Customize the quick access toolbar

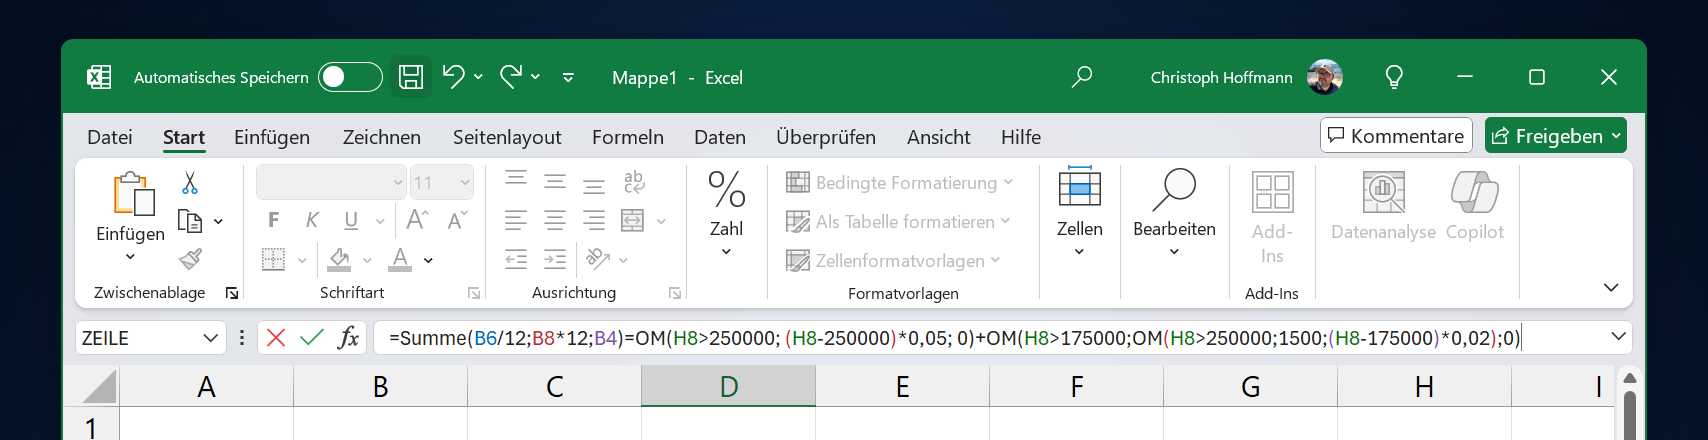[568, 77]
